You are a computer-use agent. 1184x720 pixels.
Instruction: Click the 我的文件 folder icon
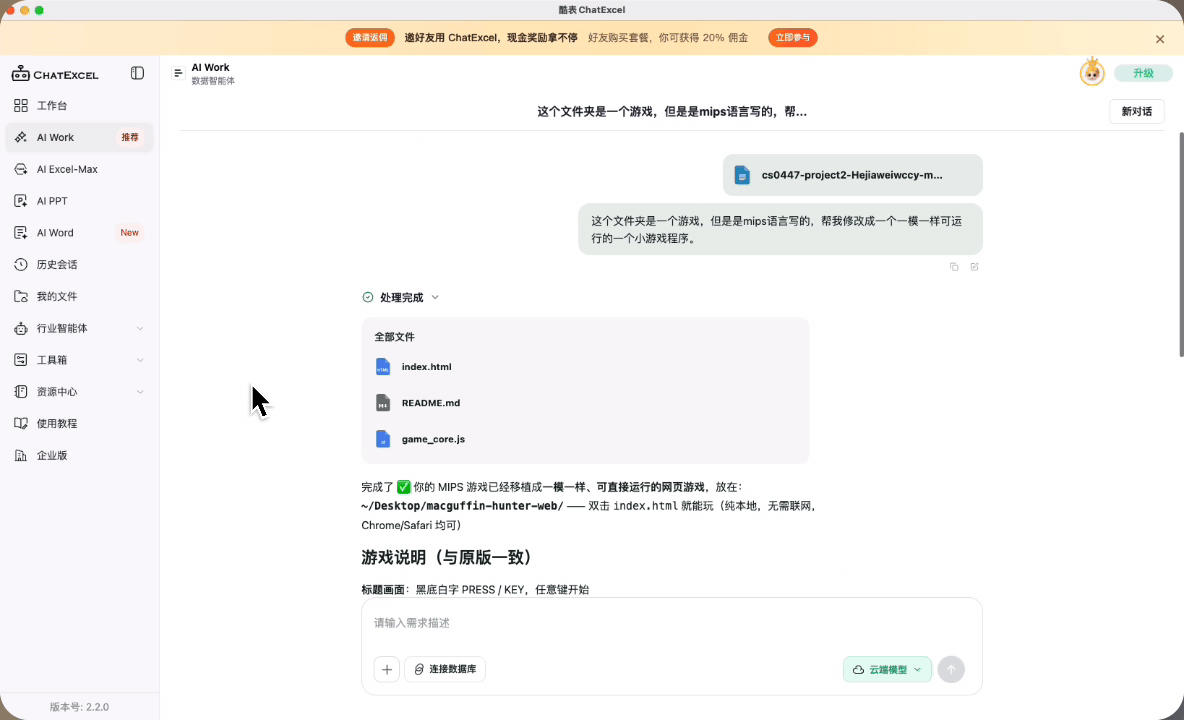(21, 296)
